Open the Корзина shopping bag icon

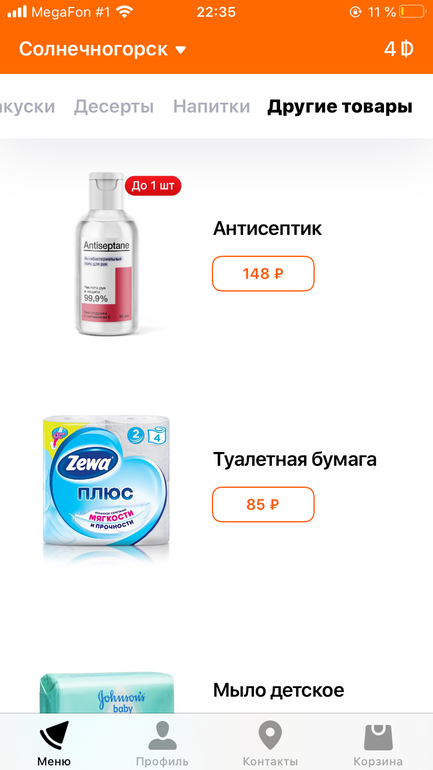pos(378,737)
